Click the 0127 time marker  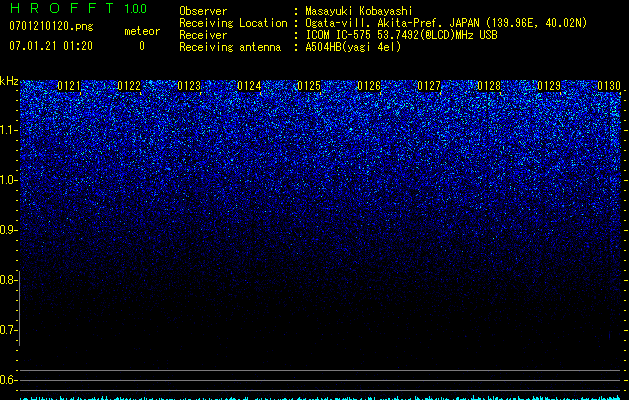[429, 86]
